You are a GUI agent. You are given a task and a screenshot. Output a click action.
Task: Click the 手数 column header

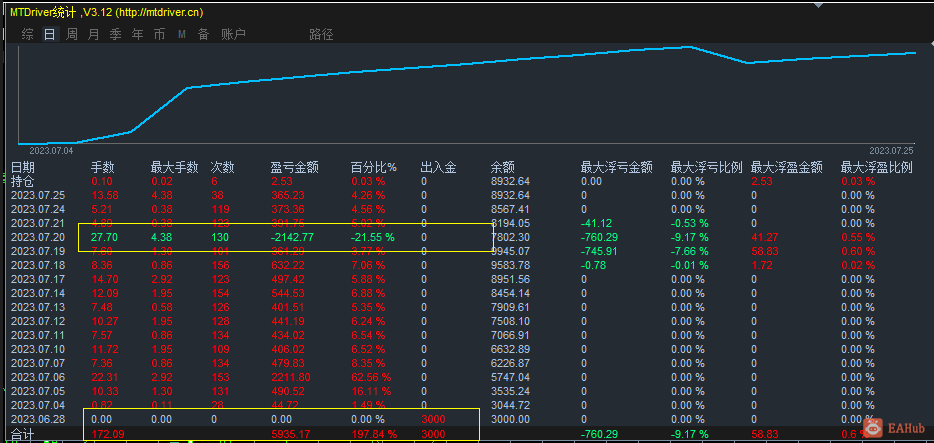coord(103,168)
